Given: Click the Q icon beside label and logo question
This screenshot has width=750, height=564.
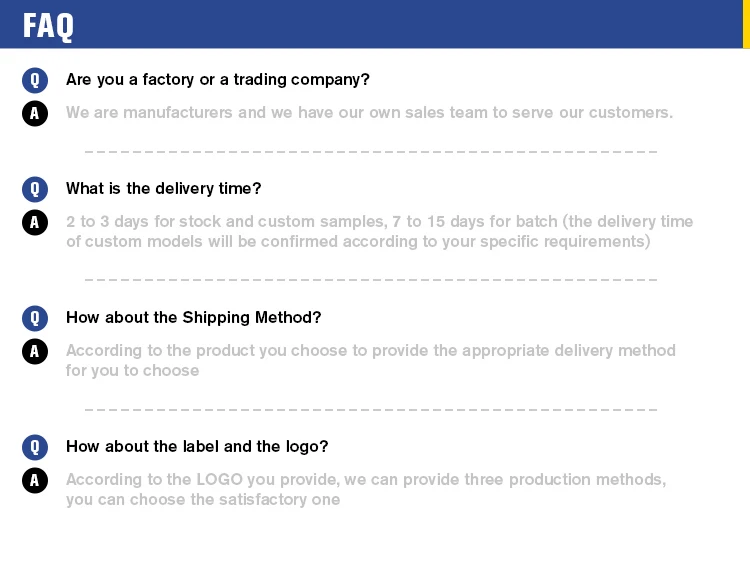Looking at the screenshot, I should pyautogui.click(x=35, y=447).
